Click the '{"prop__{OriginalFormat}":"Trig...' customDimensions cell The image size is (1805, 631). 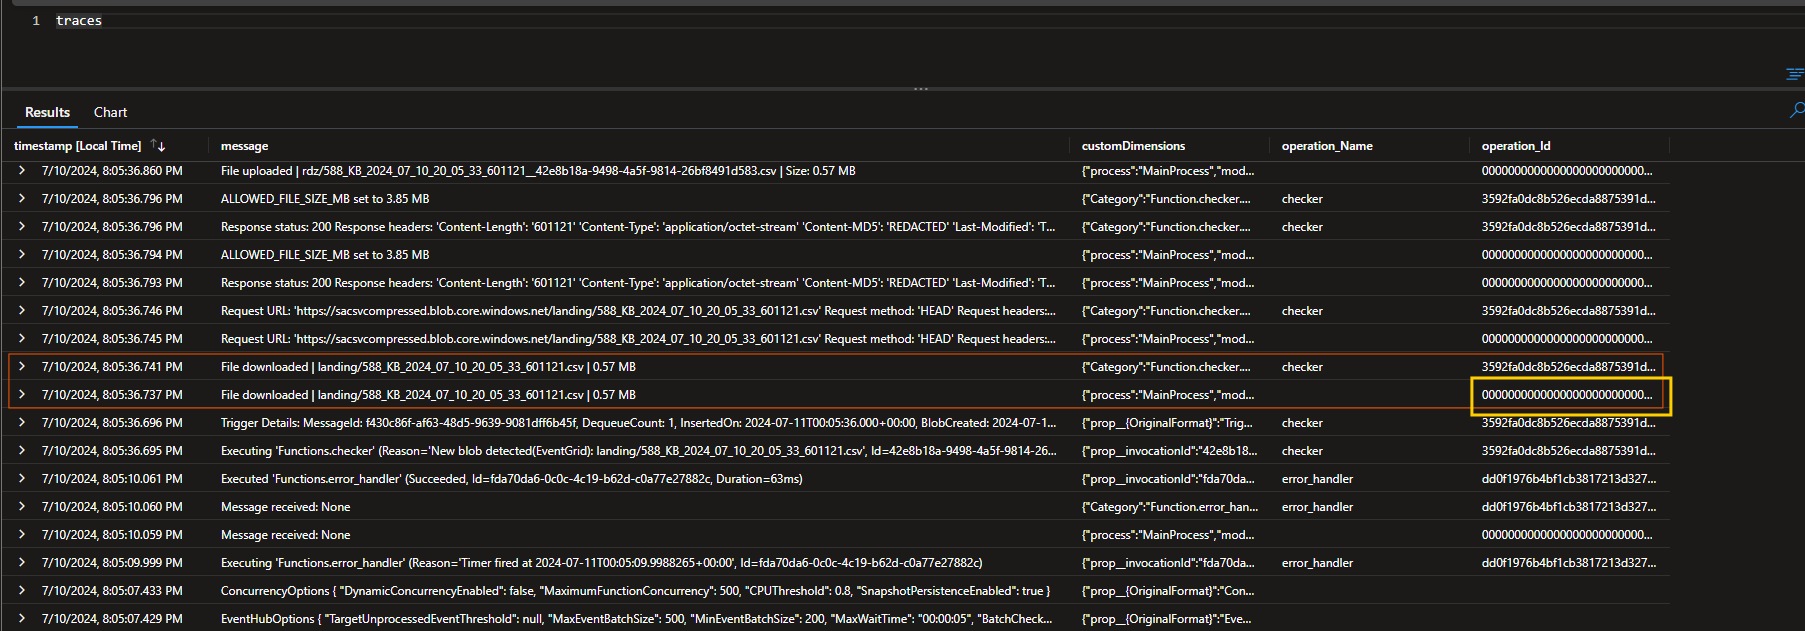[x=1166, y=423]
